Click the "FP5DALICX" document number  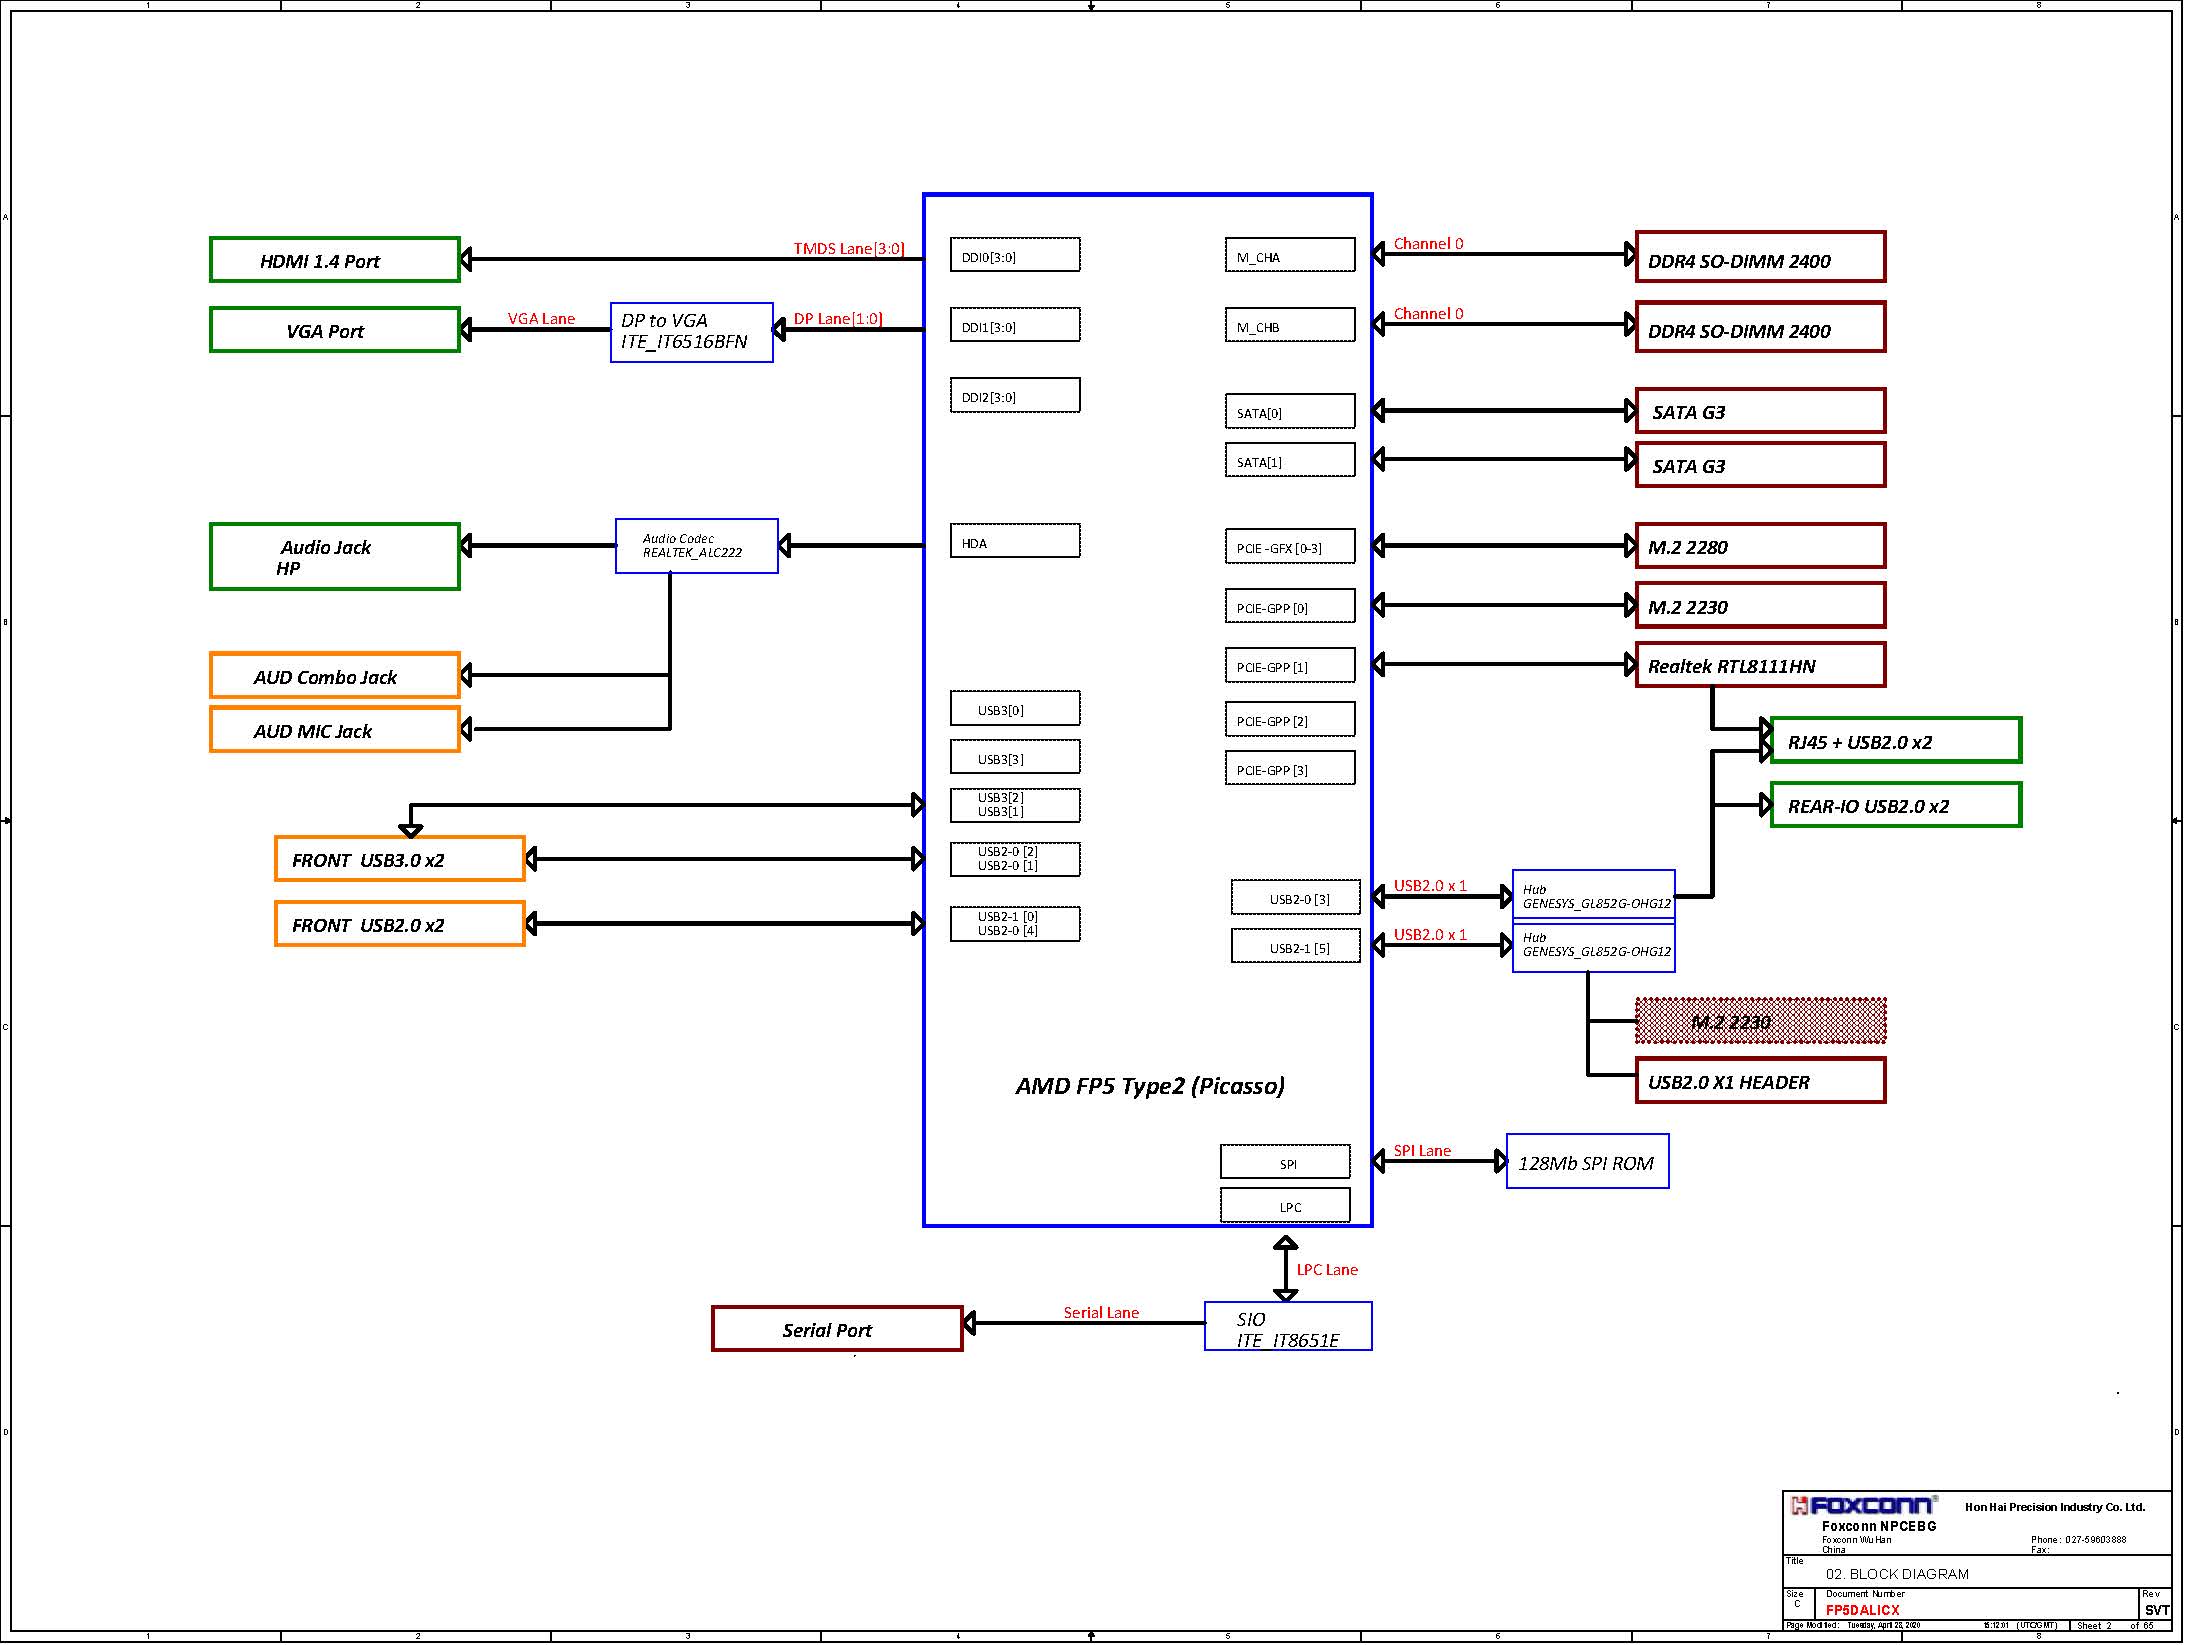(1862, 1610)
